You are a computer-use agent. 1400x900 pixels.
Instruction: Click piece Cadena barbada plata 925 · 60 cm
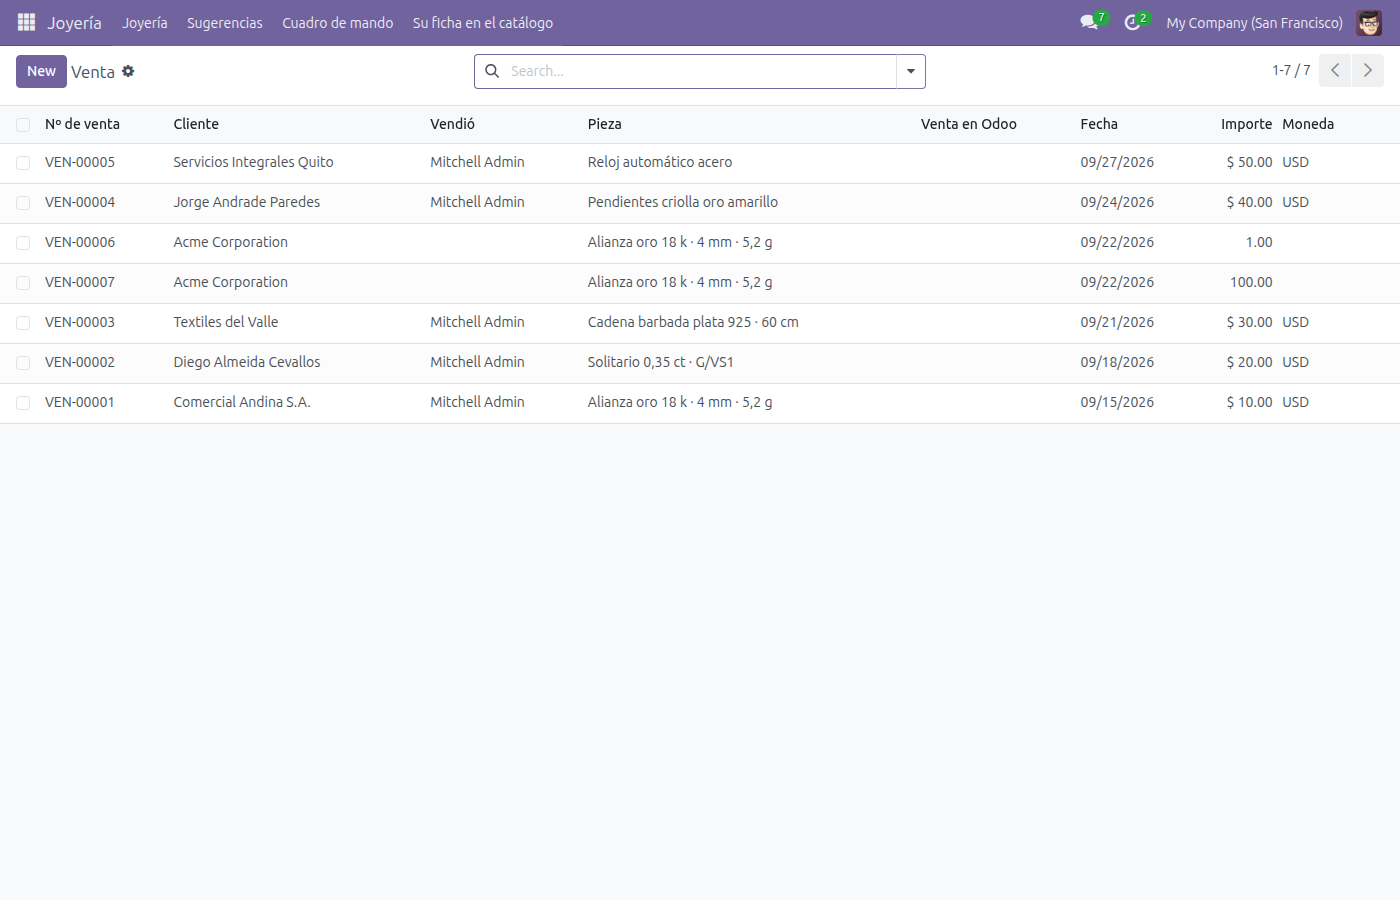point(693,322)
